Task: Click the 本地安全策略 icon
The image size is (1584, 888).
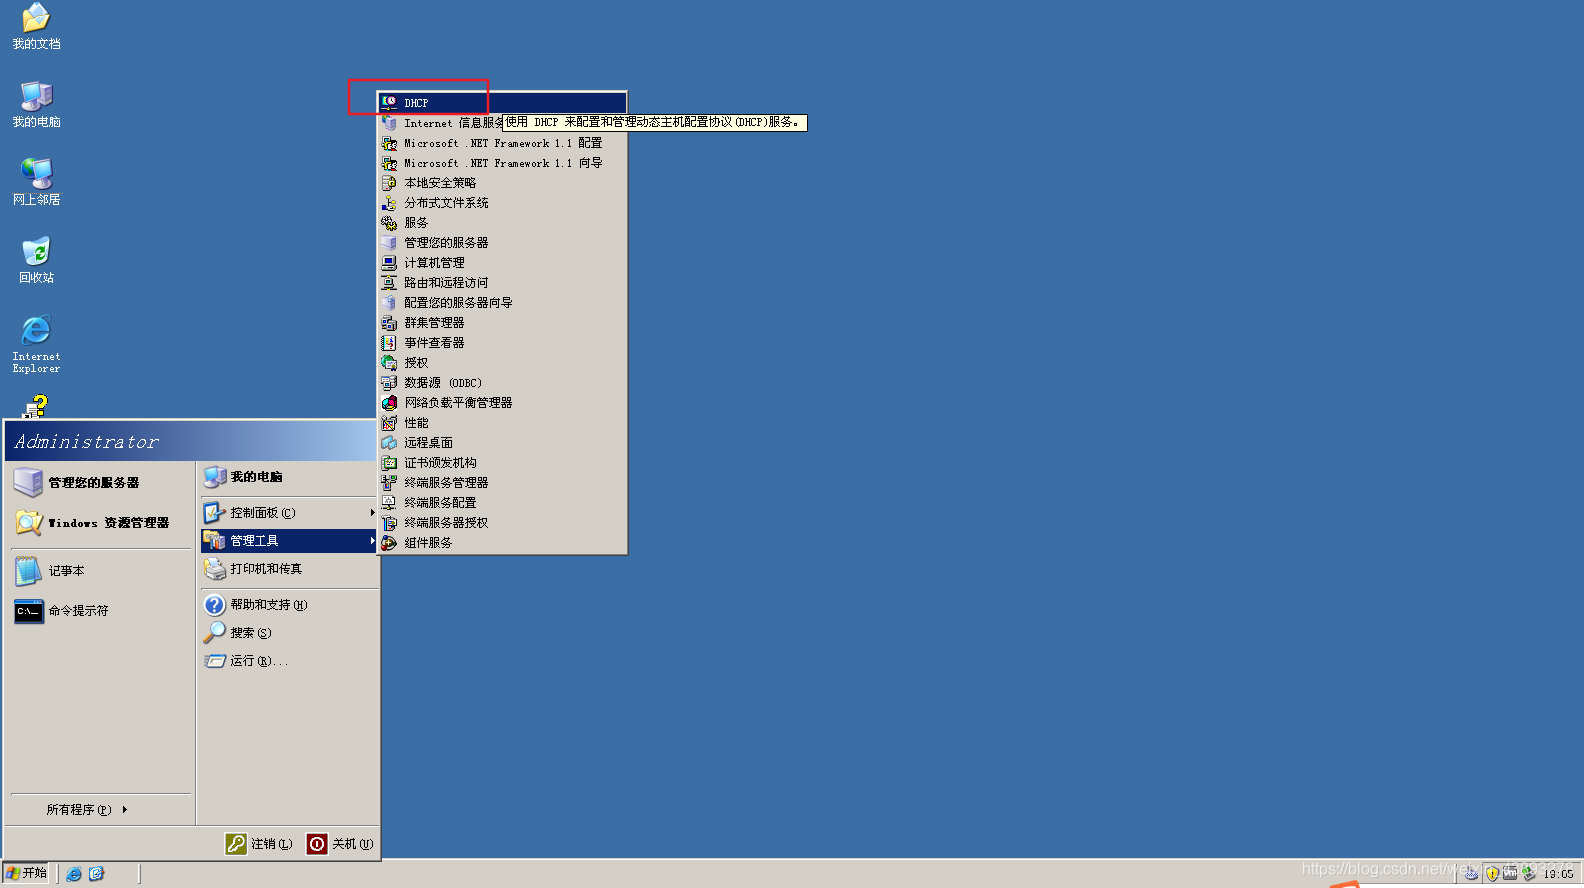Action: (389, 183)
